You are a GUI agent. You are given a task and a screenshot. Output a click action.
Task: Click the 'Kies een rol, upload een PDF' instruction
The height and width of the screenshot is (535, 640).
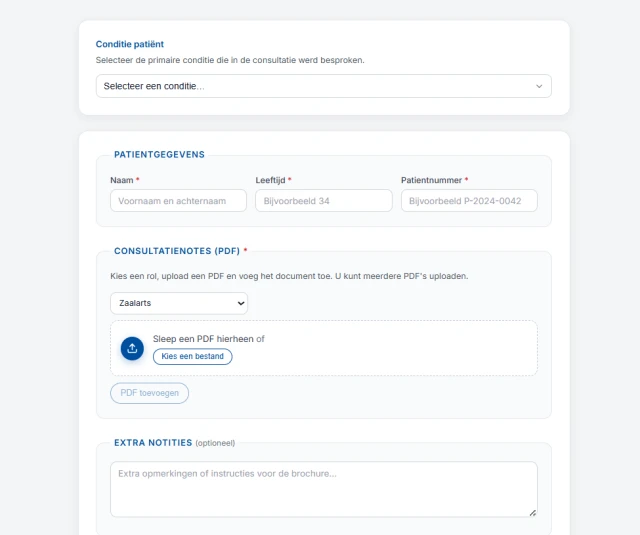tap(289, 276)
